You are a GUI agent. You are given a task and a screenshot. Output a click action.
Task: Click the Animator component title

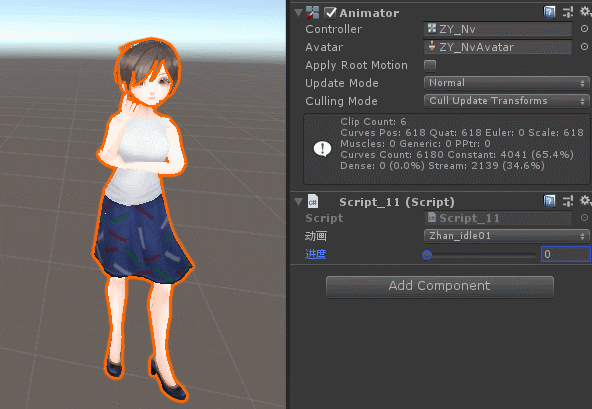tap(369, 13)
